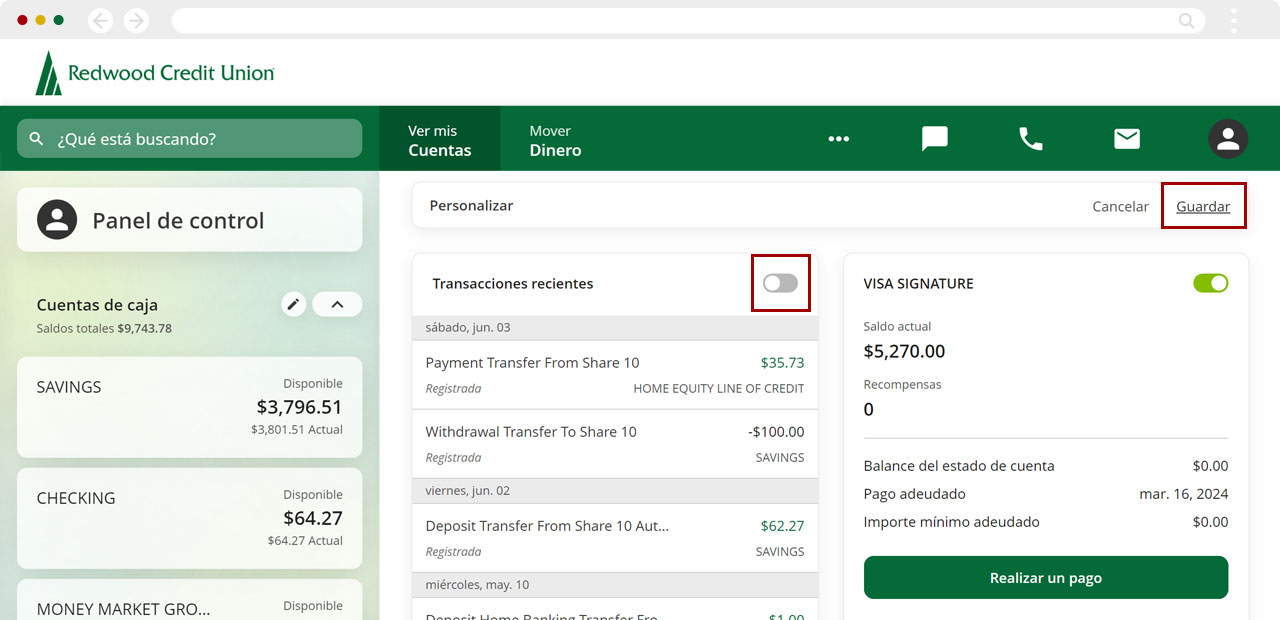Open the mail envelope icon
The image size is (1280, 620).
click(1127, 139)
